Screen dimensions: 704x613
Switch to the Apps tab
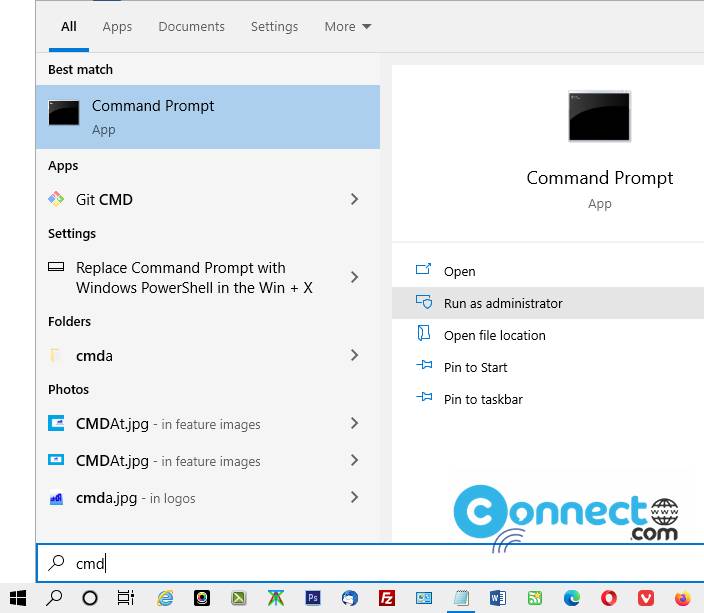tap(117, 27)
